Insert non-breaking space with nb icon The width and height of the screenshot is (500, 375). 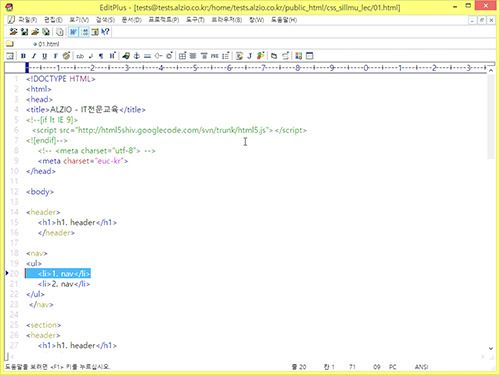[x=80, y=56]
